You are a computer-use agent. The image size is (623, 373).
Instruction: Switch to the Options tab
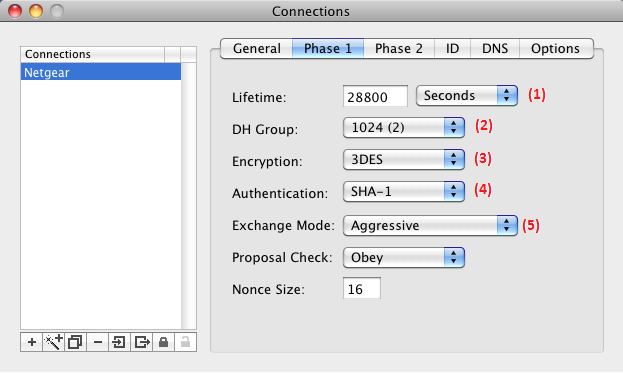[x=556, y=48]
